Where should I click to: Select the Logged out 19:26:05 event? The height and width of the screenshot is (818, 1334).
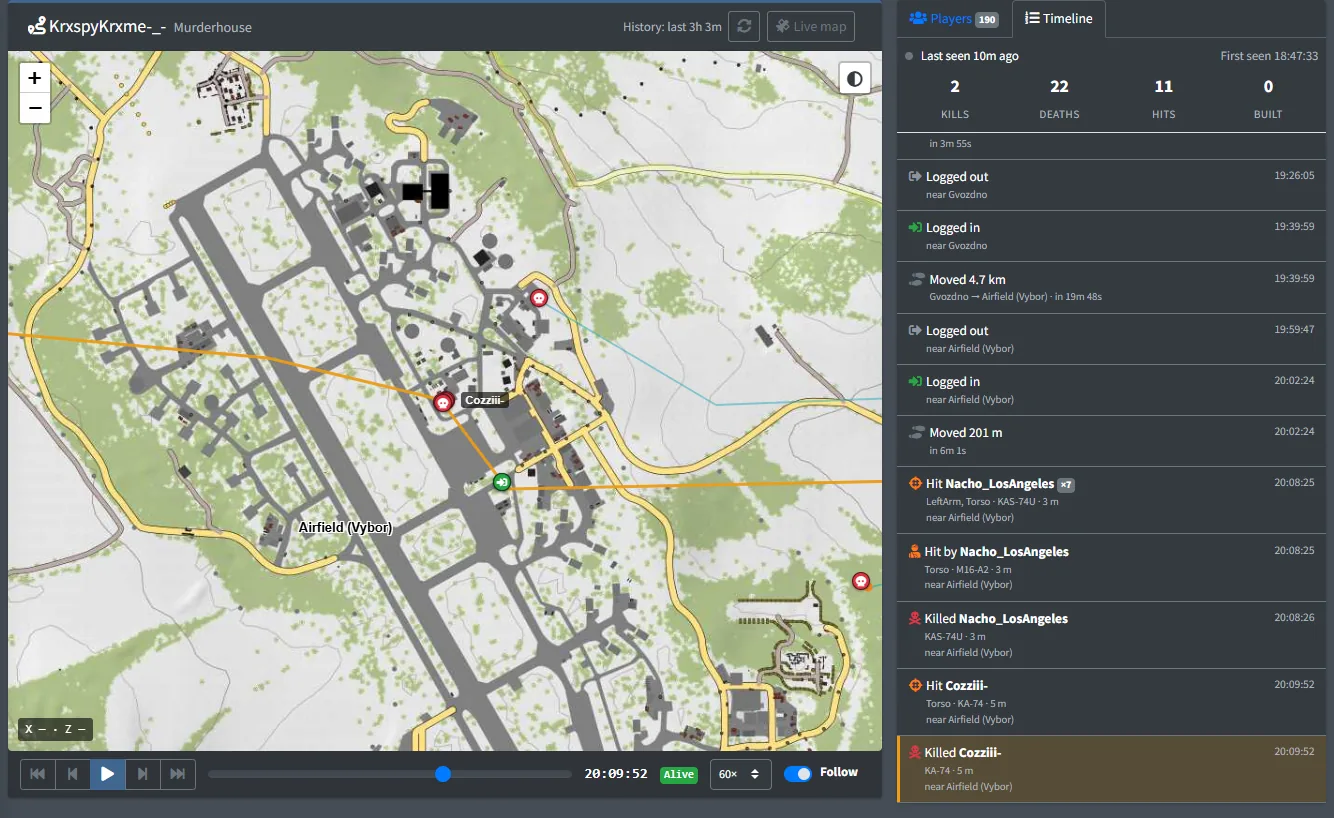click(x=1111, y=185)
